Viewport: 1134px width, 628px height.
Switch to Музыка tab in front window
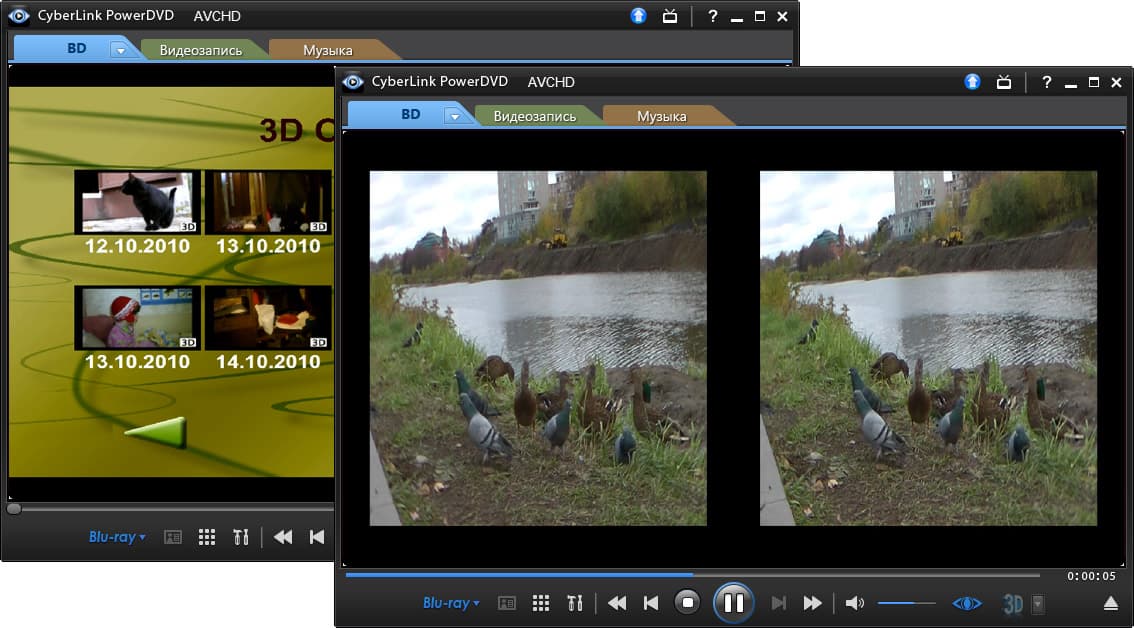tap(662, 116)
